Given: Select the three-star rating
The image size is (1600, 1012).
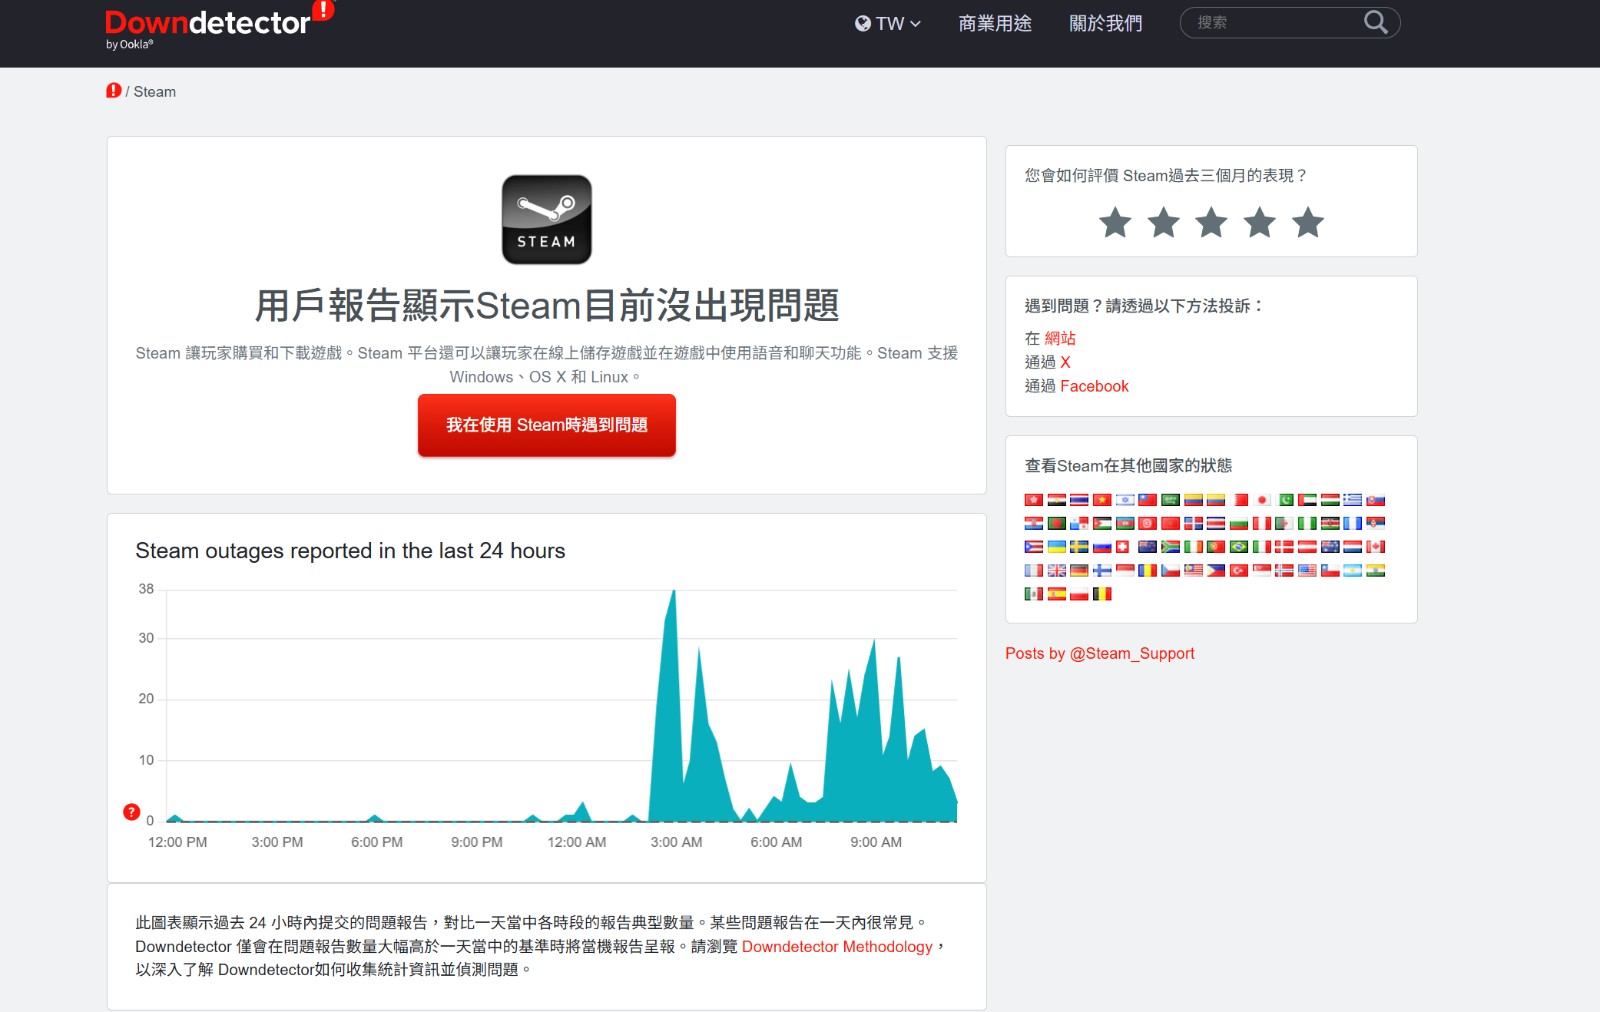Looking at the screenshot, I should click(1211, 223).
